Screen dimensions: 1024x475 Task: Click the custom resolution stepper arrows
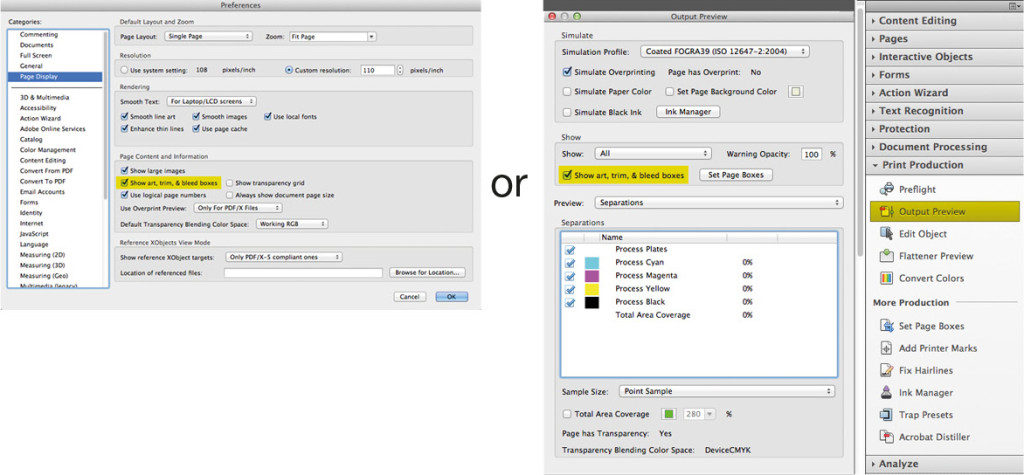coord(400,70)
